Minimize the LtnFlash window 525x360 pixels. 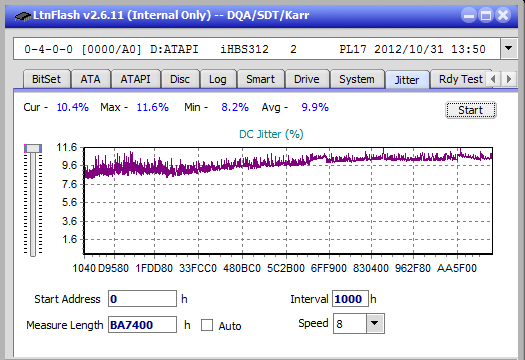[469, 15]
